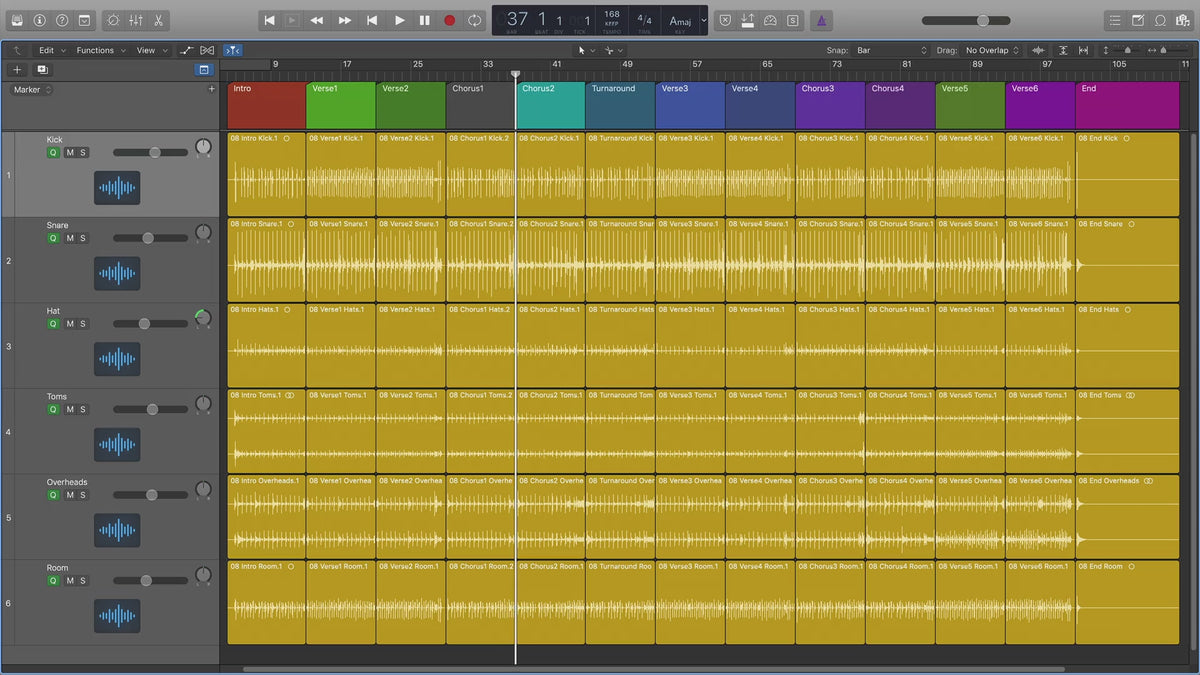Expand the Marker global track selector

pos(32,90)
